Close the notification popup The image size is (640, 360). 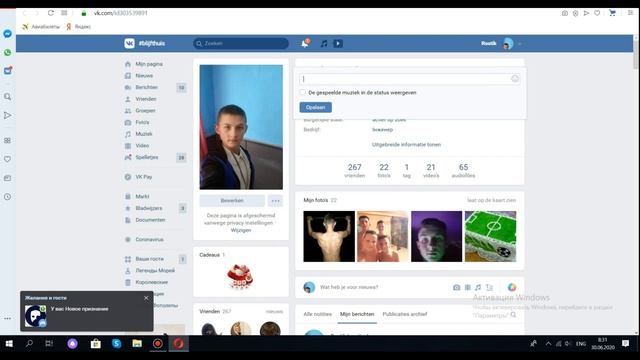(146, 298)
